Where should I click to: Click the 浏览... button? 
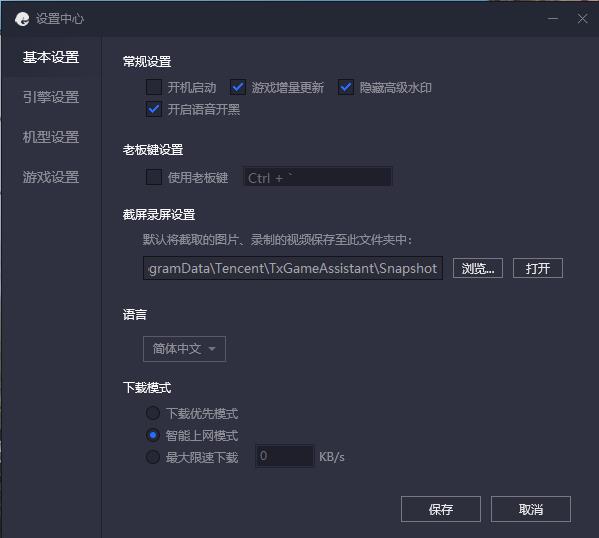(x=478, y=268)
